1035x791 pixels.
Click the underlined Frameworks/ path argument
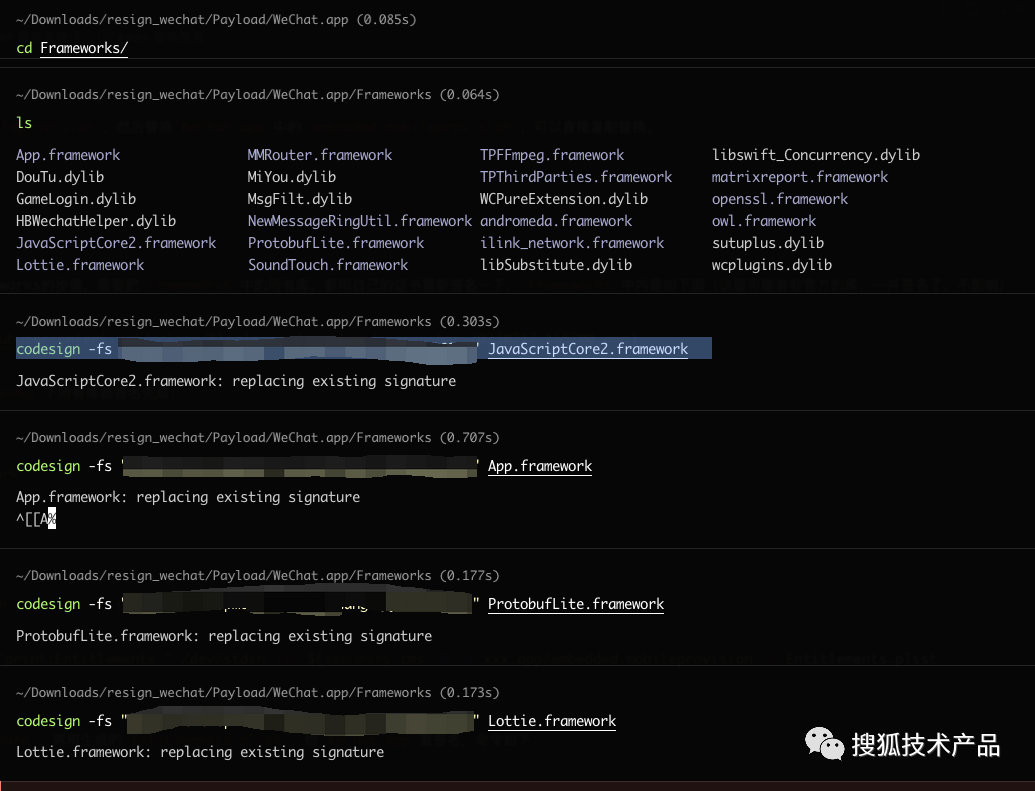84,48
